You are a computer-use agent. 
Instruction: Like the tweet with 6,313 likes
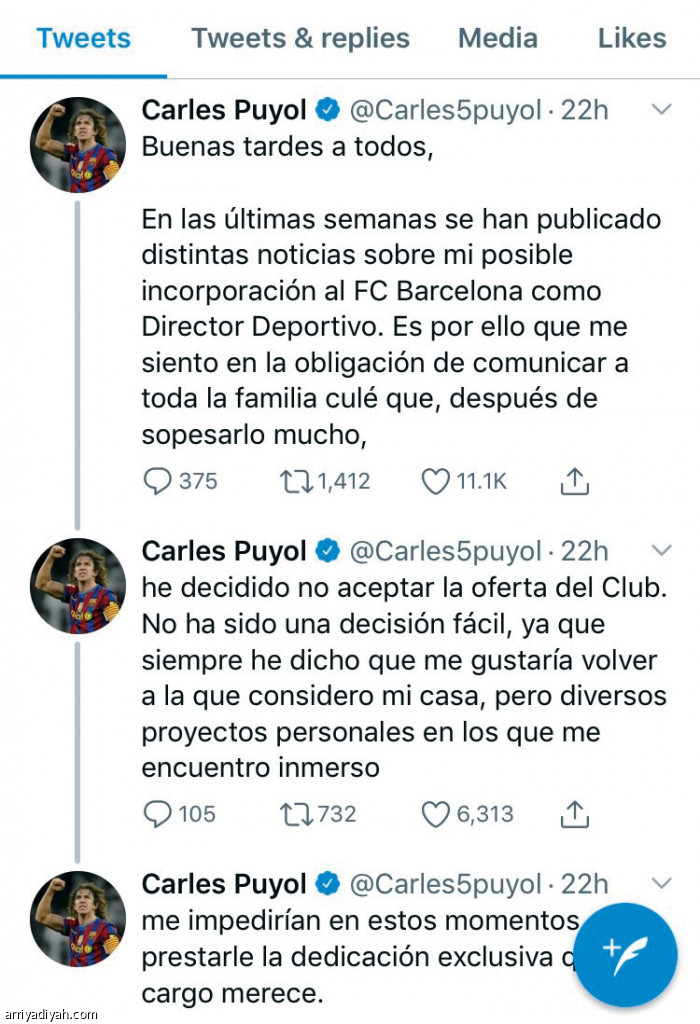coord(435,815)
